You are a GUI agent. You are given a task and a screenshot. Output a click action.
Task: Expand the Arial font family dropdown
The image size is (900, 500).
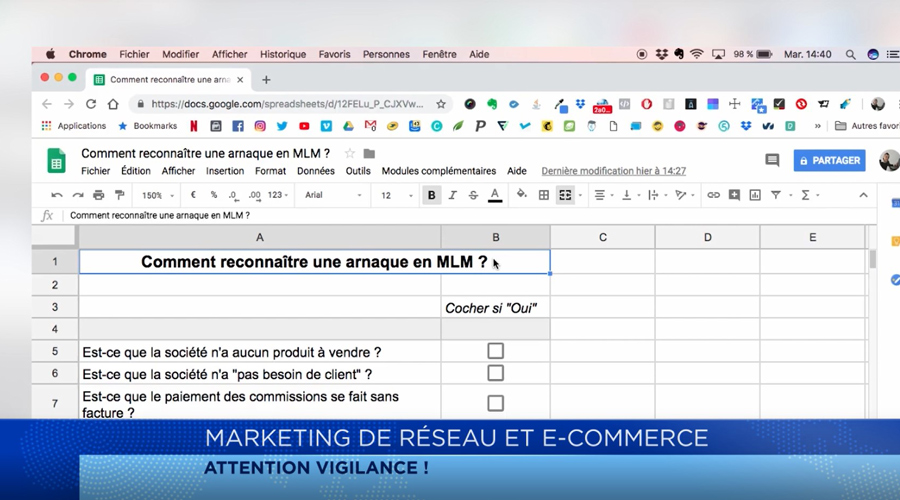click(333, 195)
